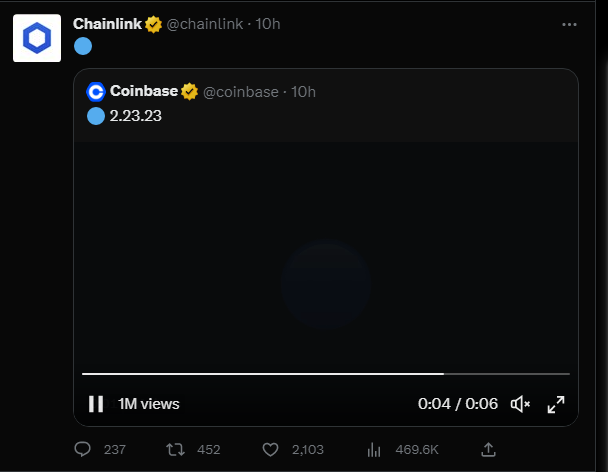Open the three-dot more options menu
This screenshot has height=472, width=608.
point(569,24)
